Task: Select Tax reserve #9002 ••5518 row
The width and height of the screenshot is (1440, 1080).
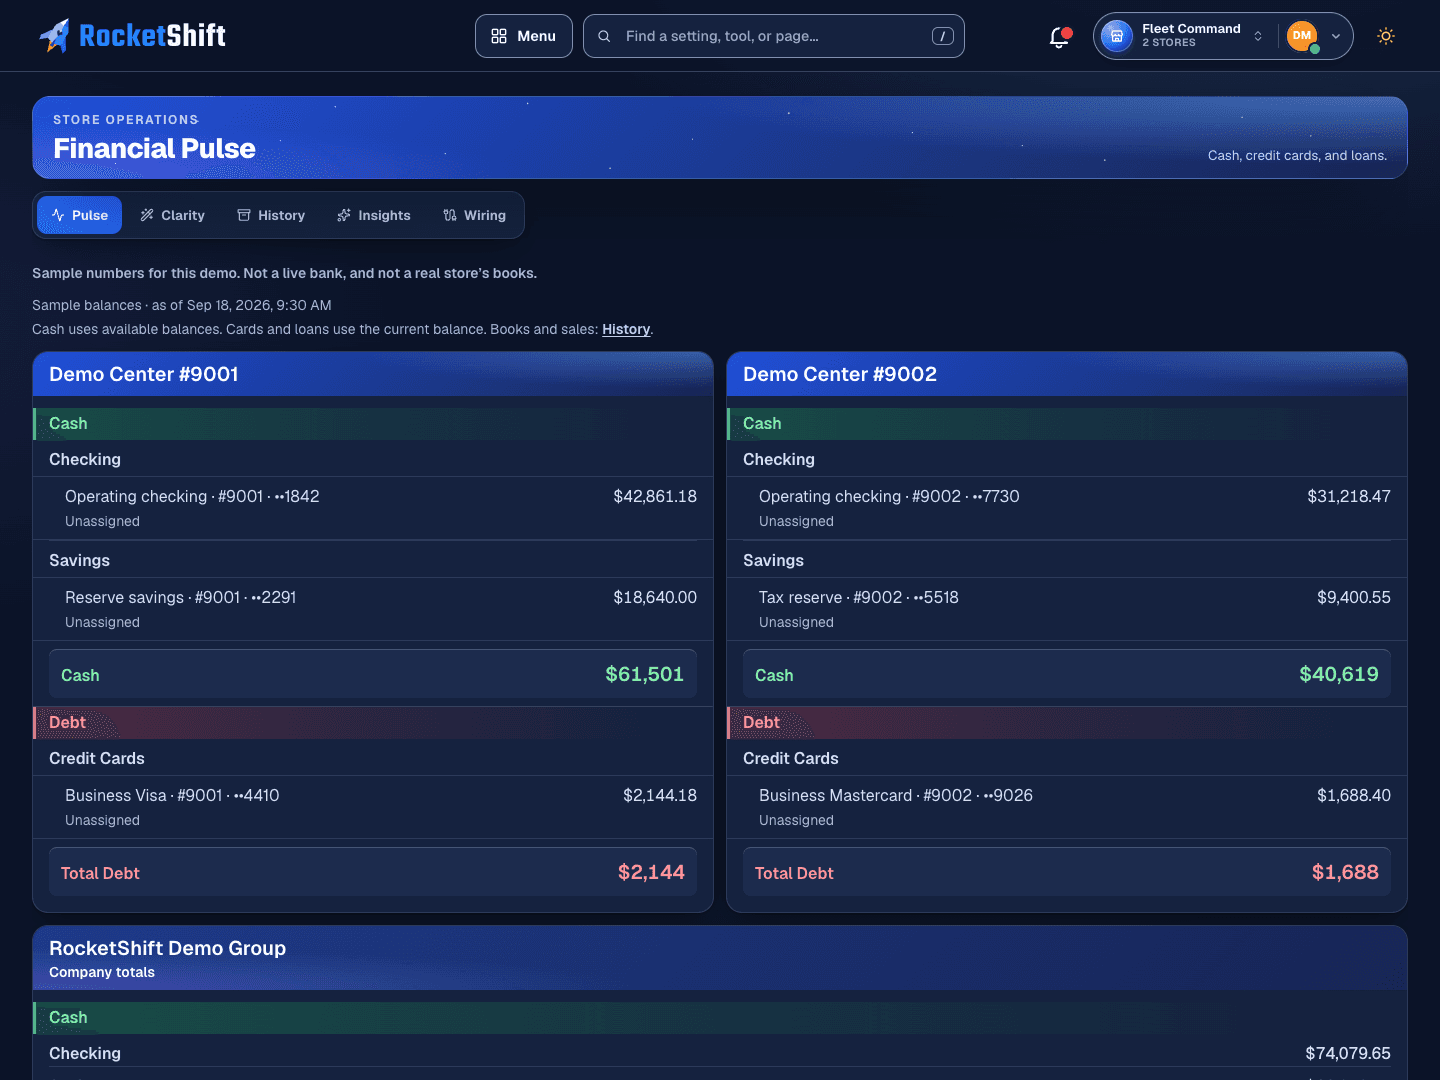Action: pyautogui.click(x=1067, y=609)
